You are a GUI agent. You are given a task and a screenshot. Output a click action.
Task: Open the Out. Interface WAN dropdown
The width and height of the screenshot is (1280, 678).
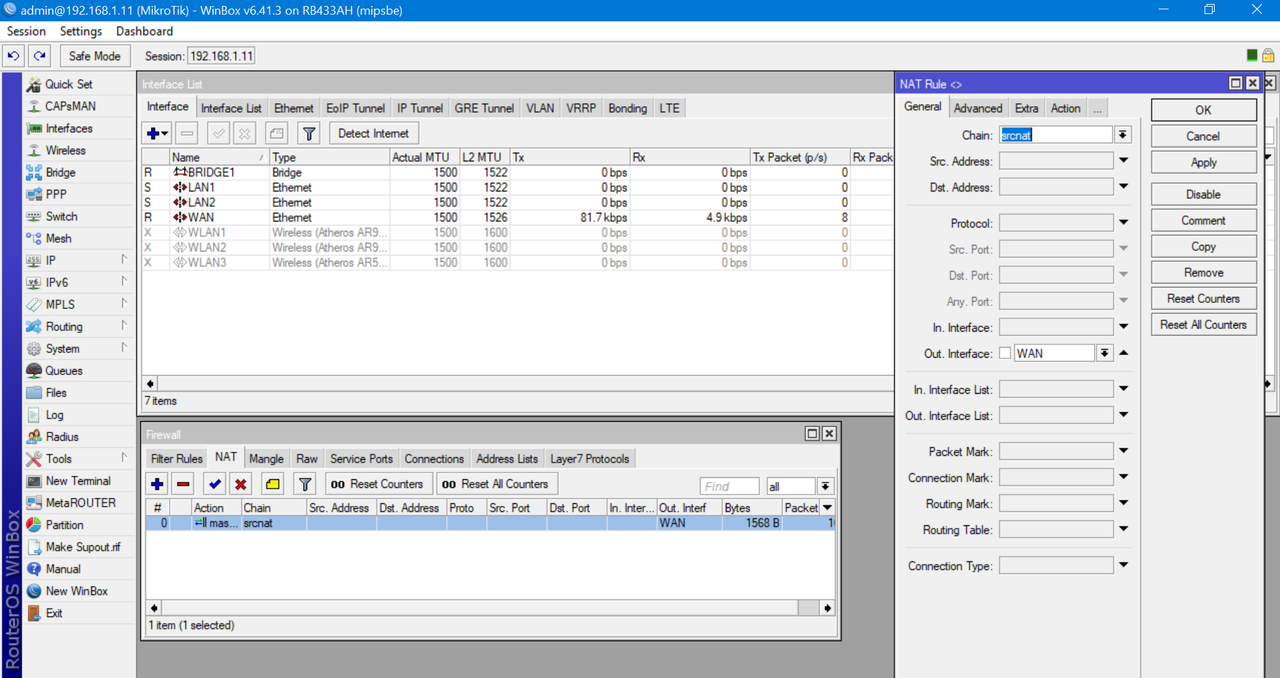tap(1104, 353)
